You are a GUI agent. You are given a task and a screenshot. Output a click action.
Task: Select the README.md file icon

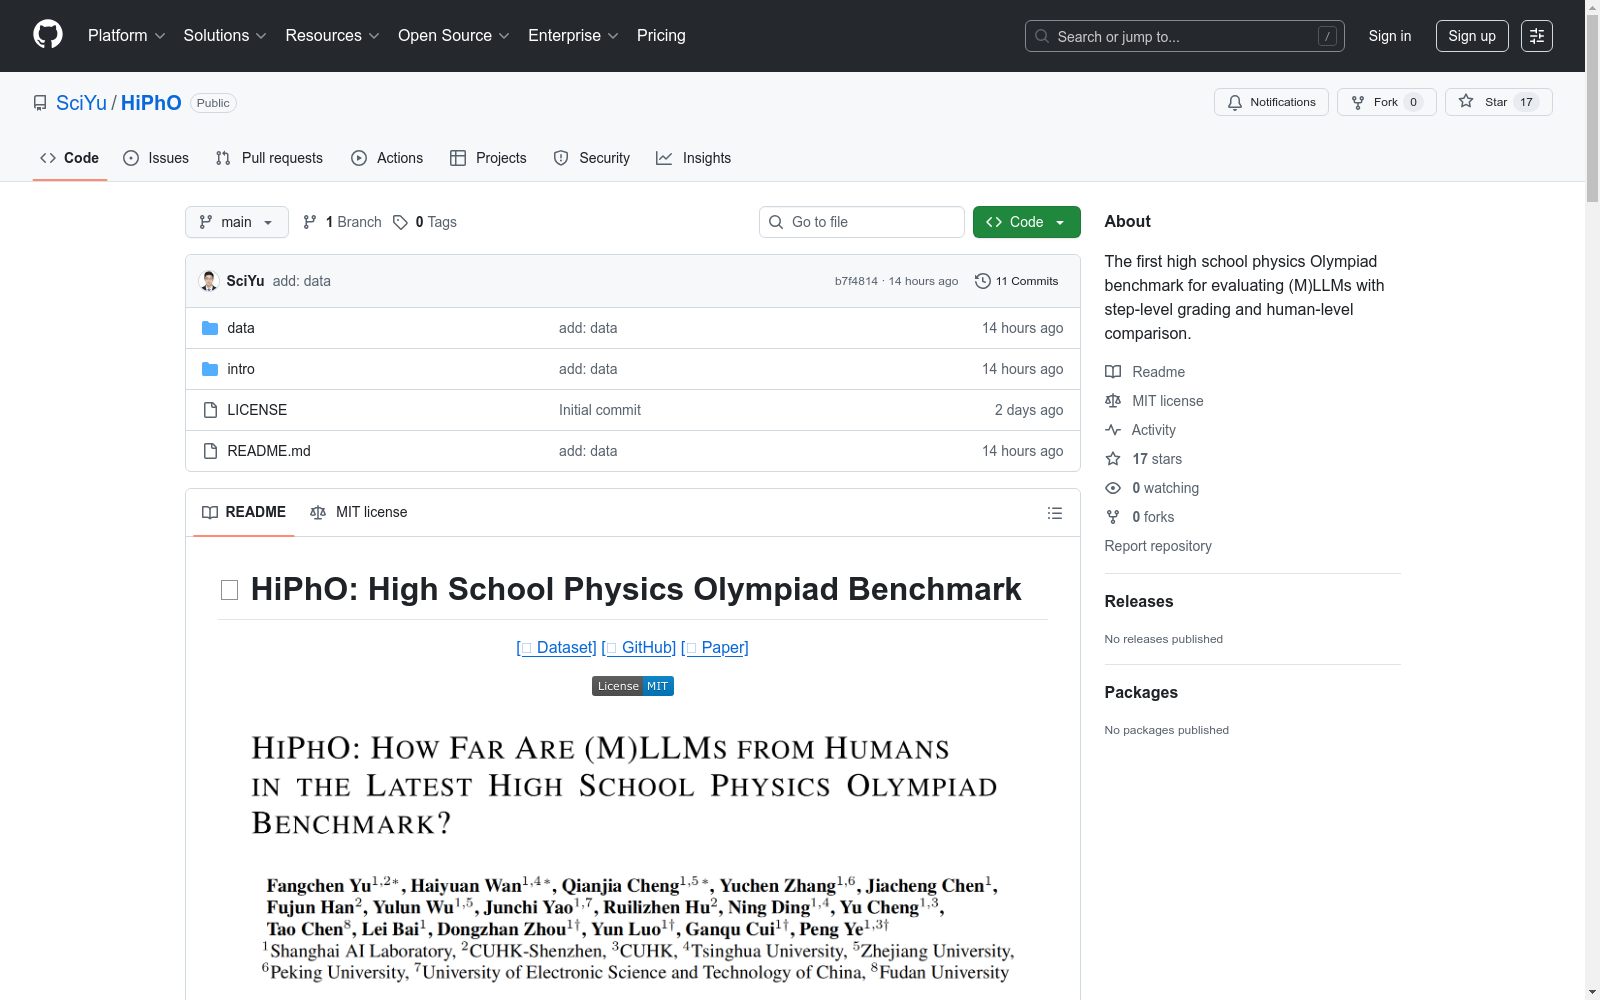pos(210,451)
